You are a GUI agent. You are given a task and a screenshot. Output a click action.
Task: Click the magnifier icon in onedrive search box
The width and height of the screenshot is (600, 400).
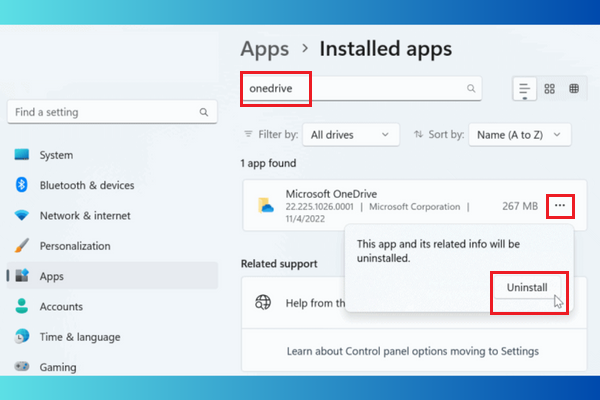(x=471, y=88)
